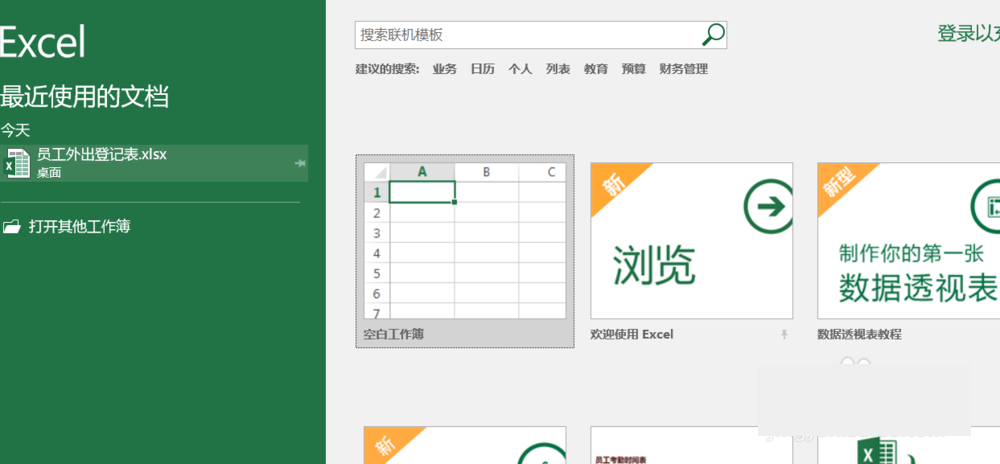Click the arrow circle icon on 浏览 template
1000x464 pixels.
(x=768, y=205)
